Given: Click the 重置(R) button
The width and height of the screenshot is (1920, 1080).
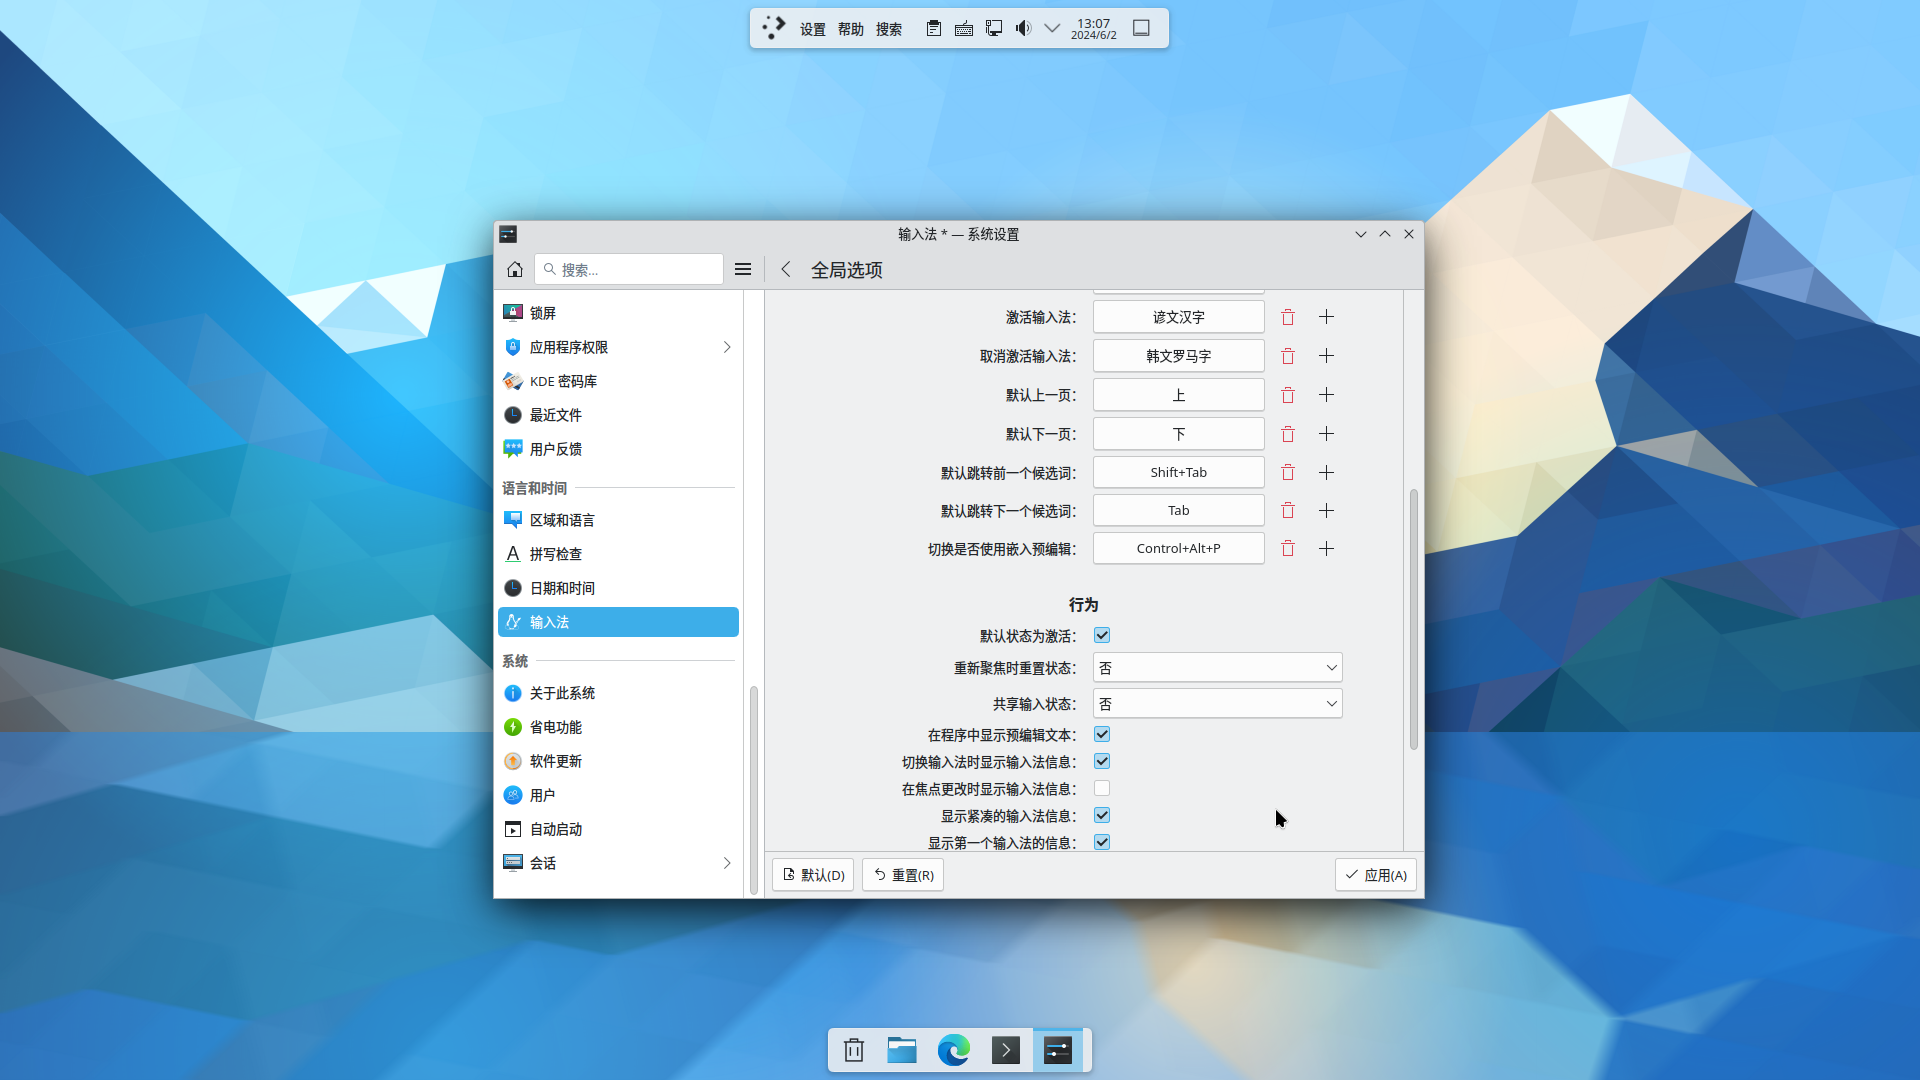Looking at the screenshot, I should click(903, 875).
